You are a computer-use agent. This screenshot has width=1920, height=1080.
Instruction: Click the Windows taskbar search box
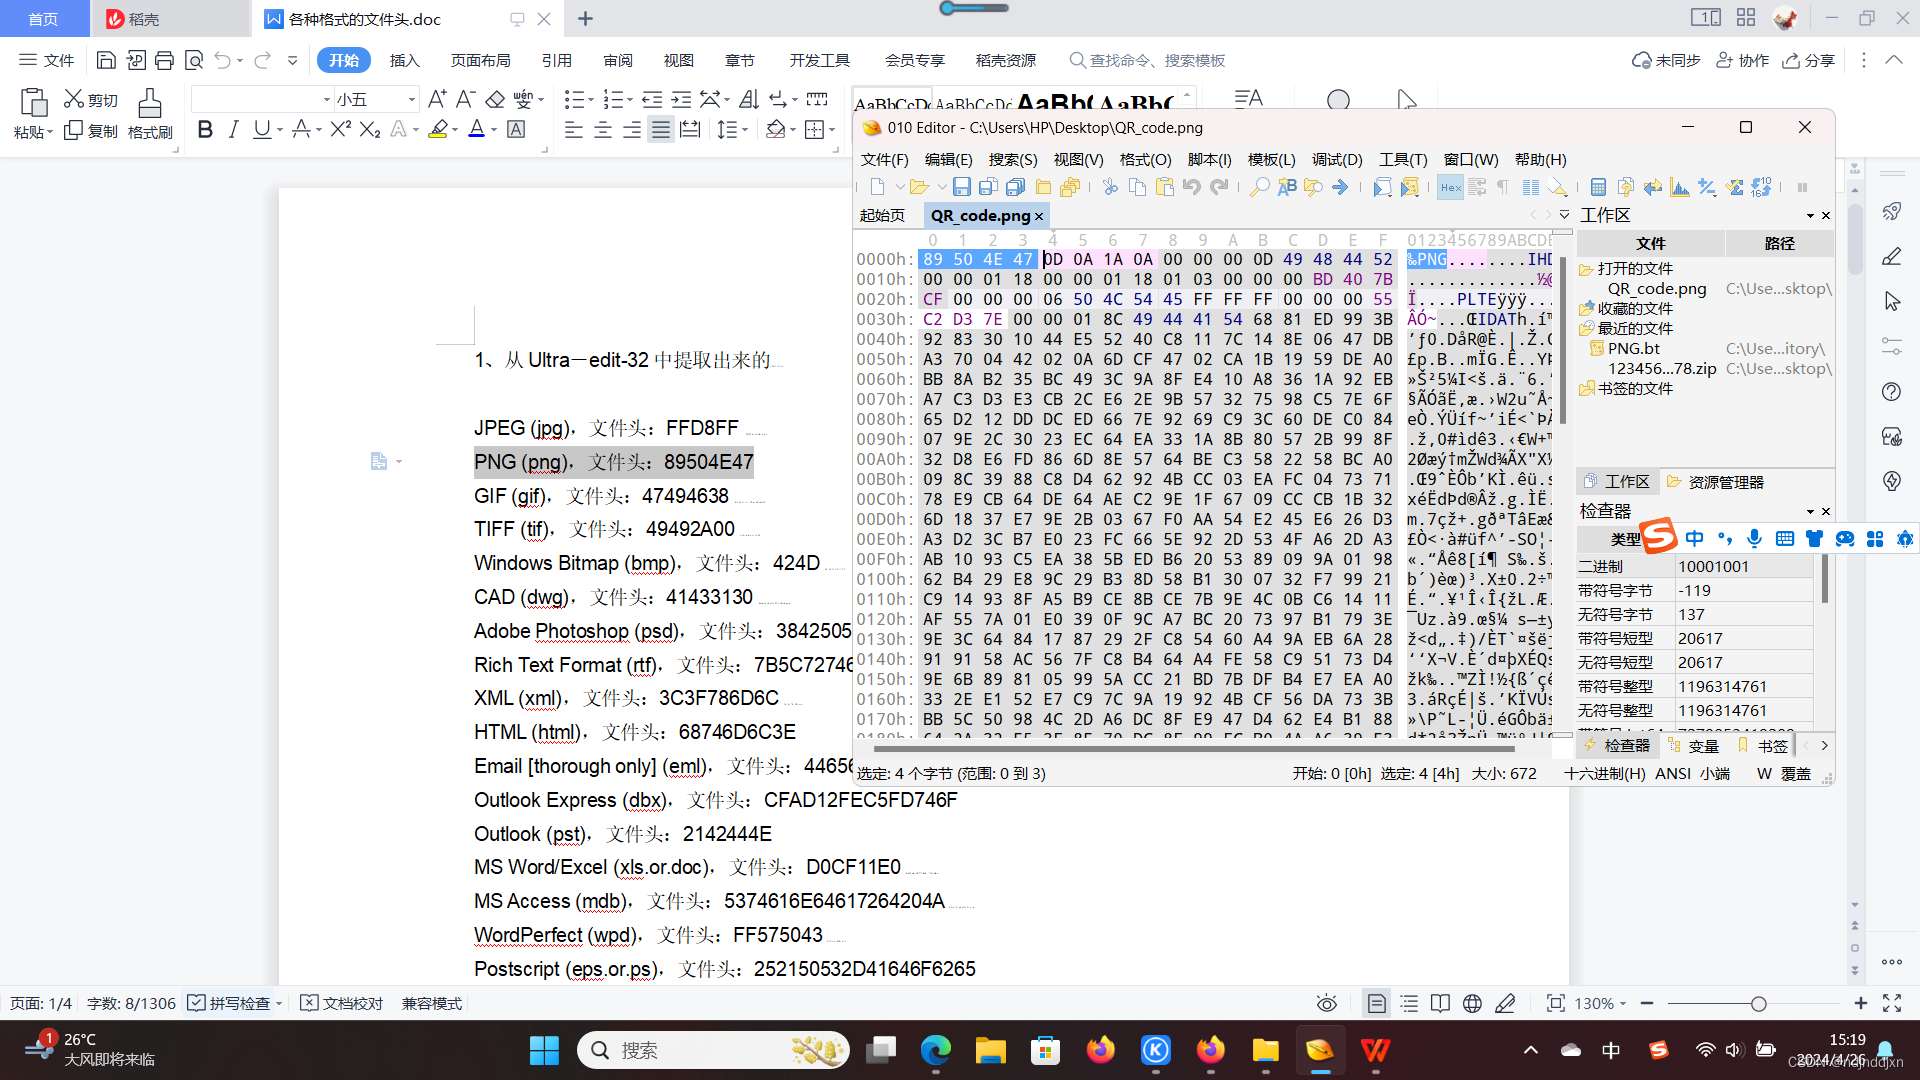click(712, 1050)
